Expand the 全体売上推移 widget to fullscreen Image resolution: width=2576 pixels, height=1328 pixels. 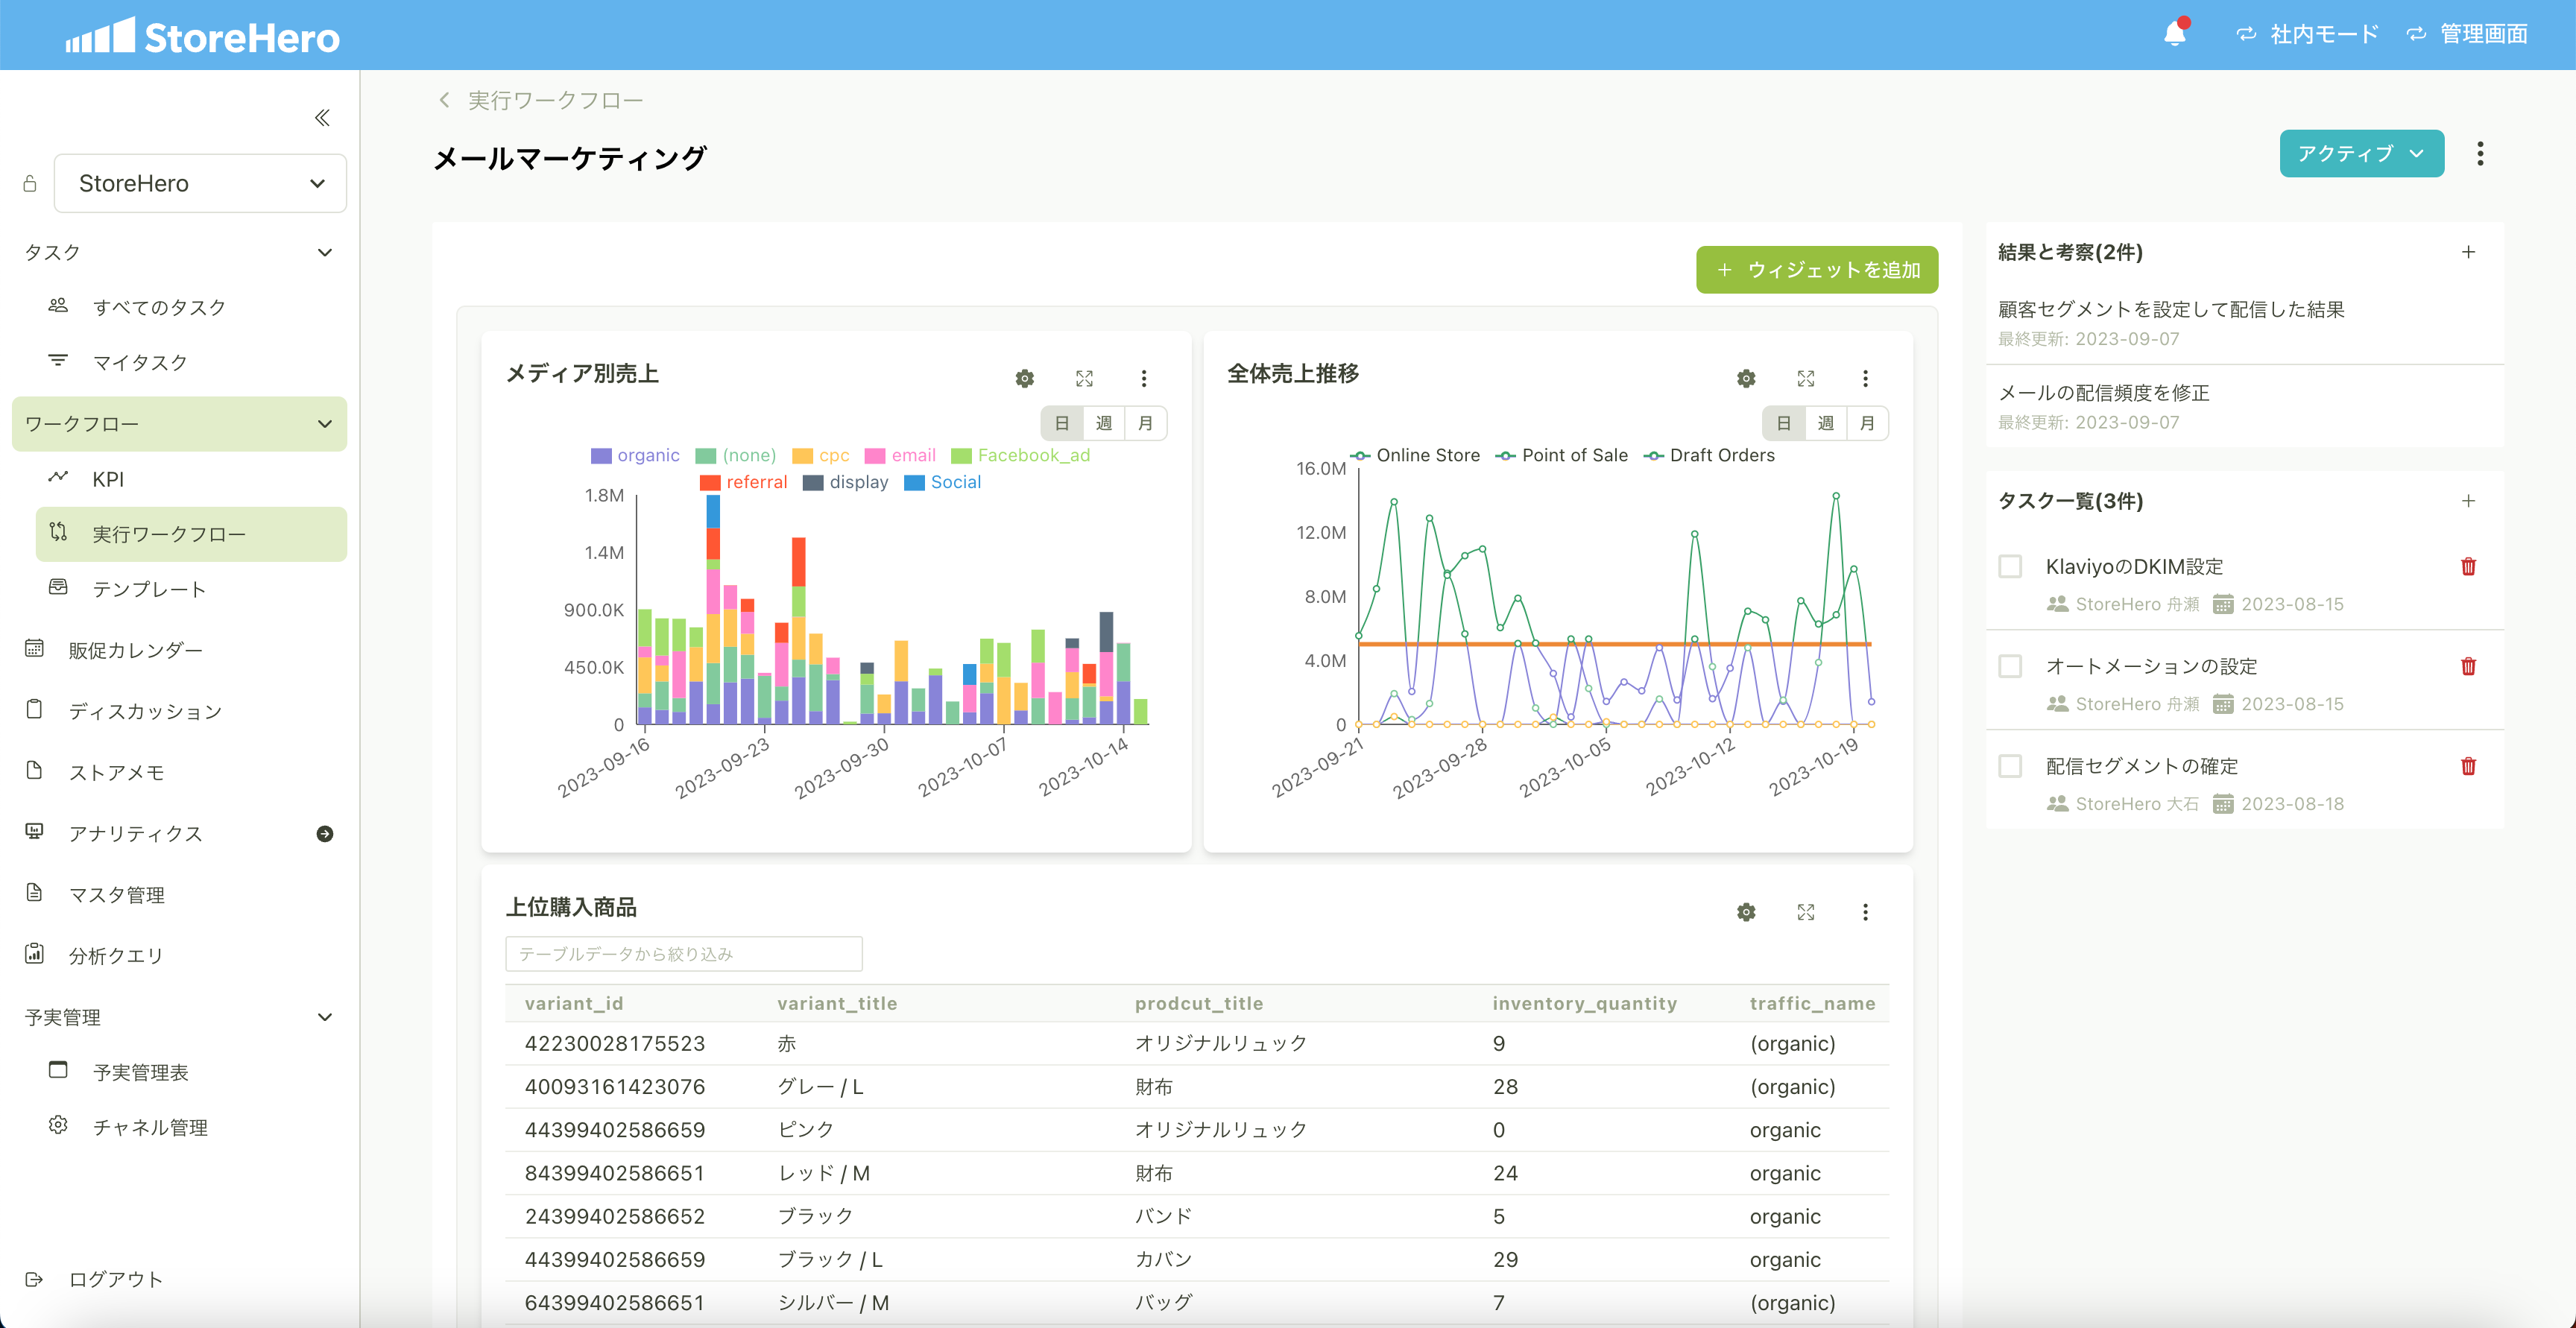coord(1806,379)
